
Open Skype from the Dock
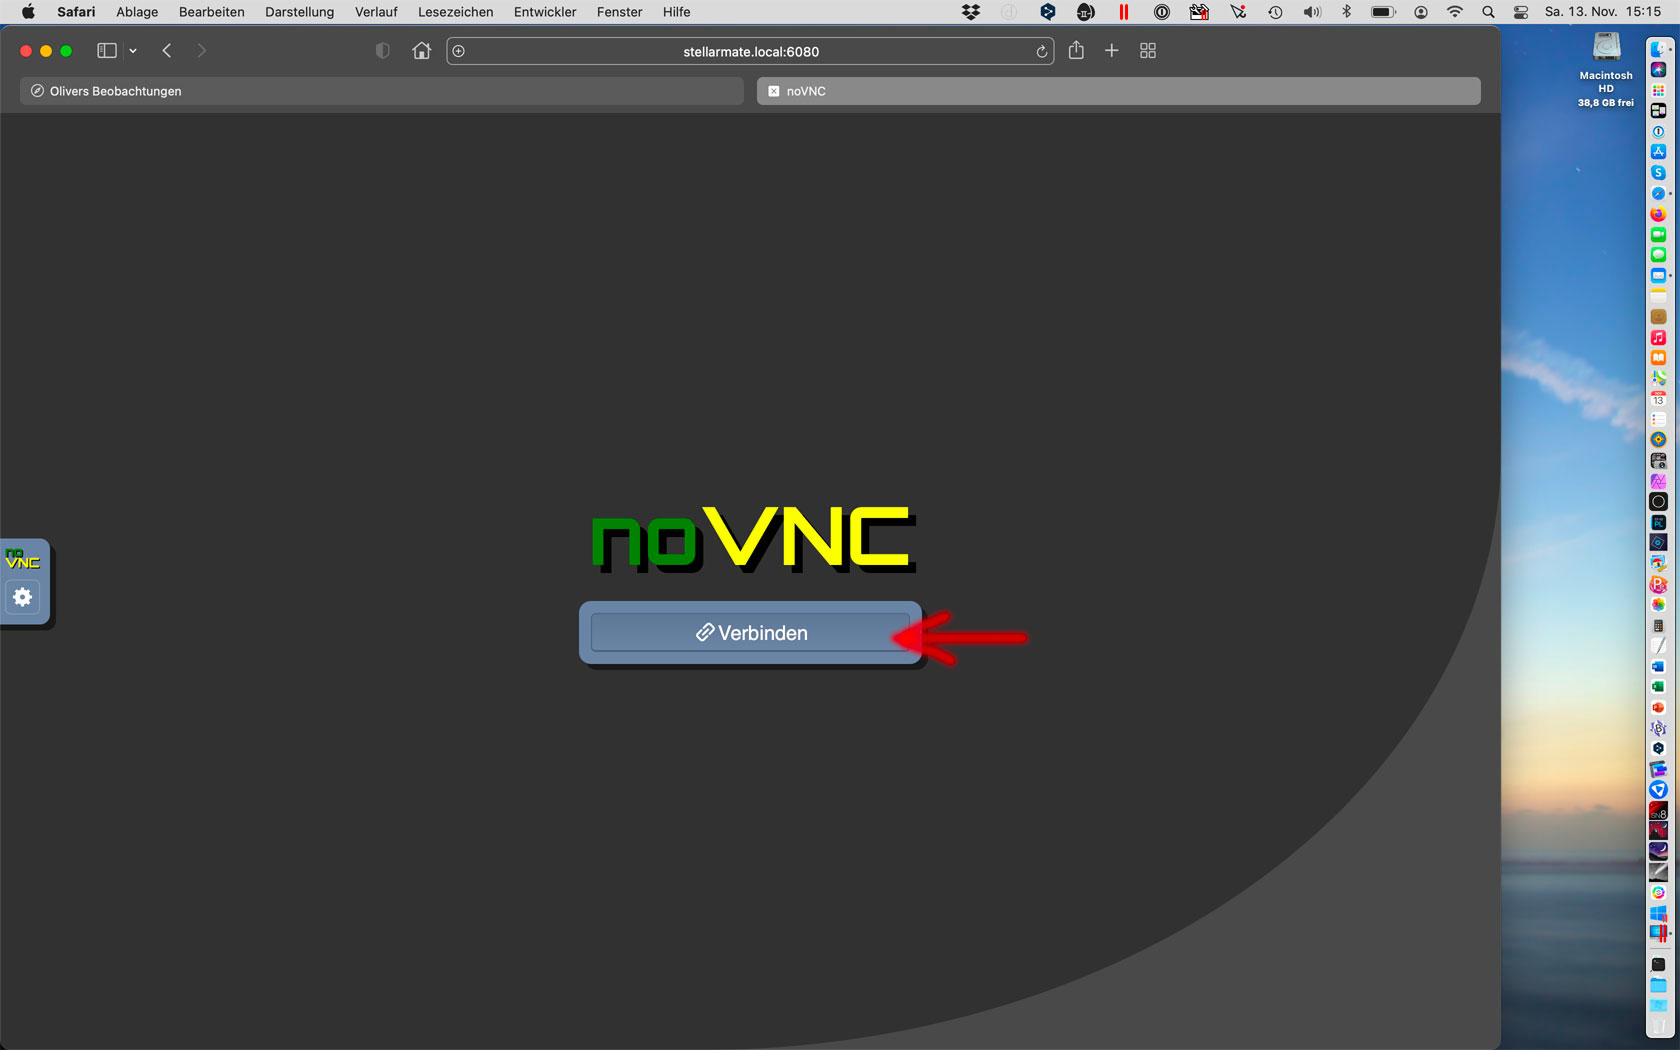1658,173
